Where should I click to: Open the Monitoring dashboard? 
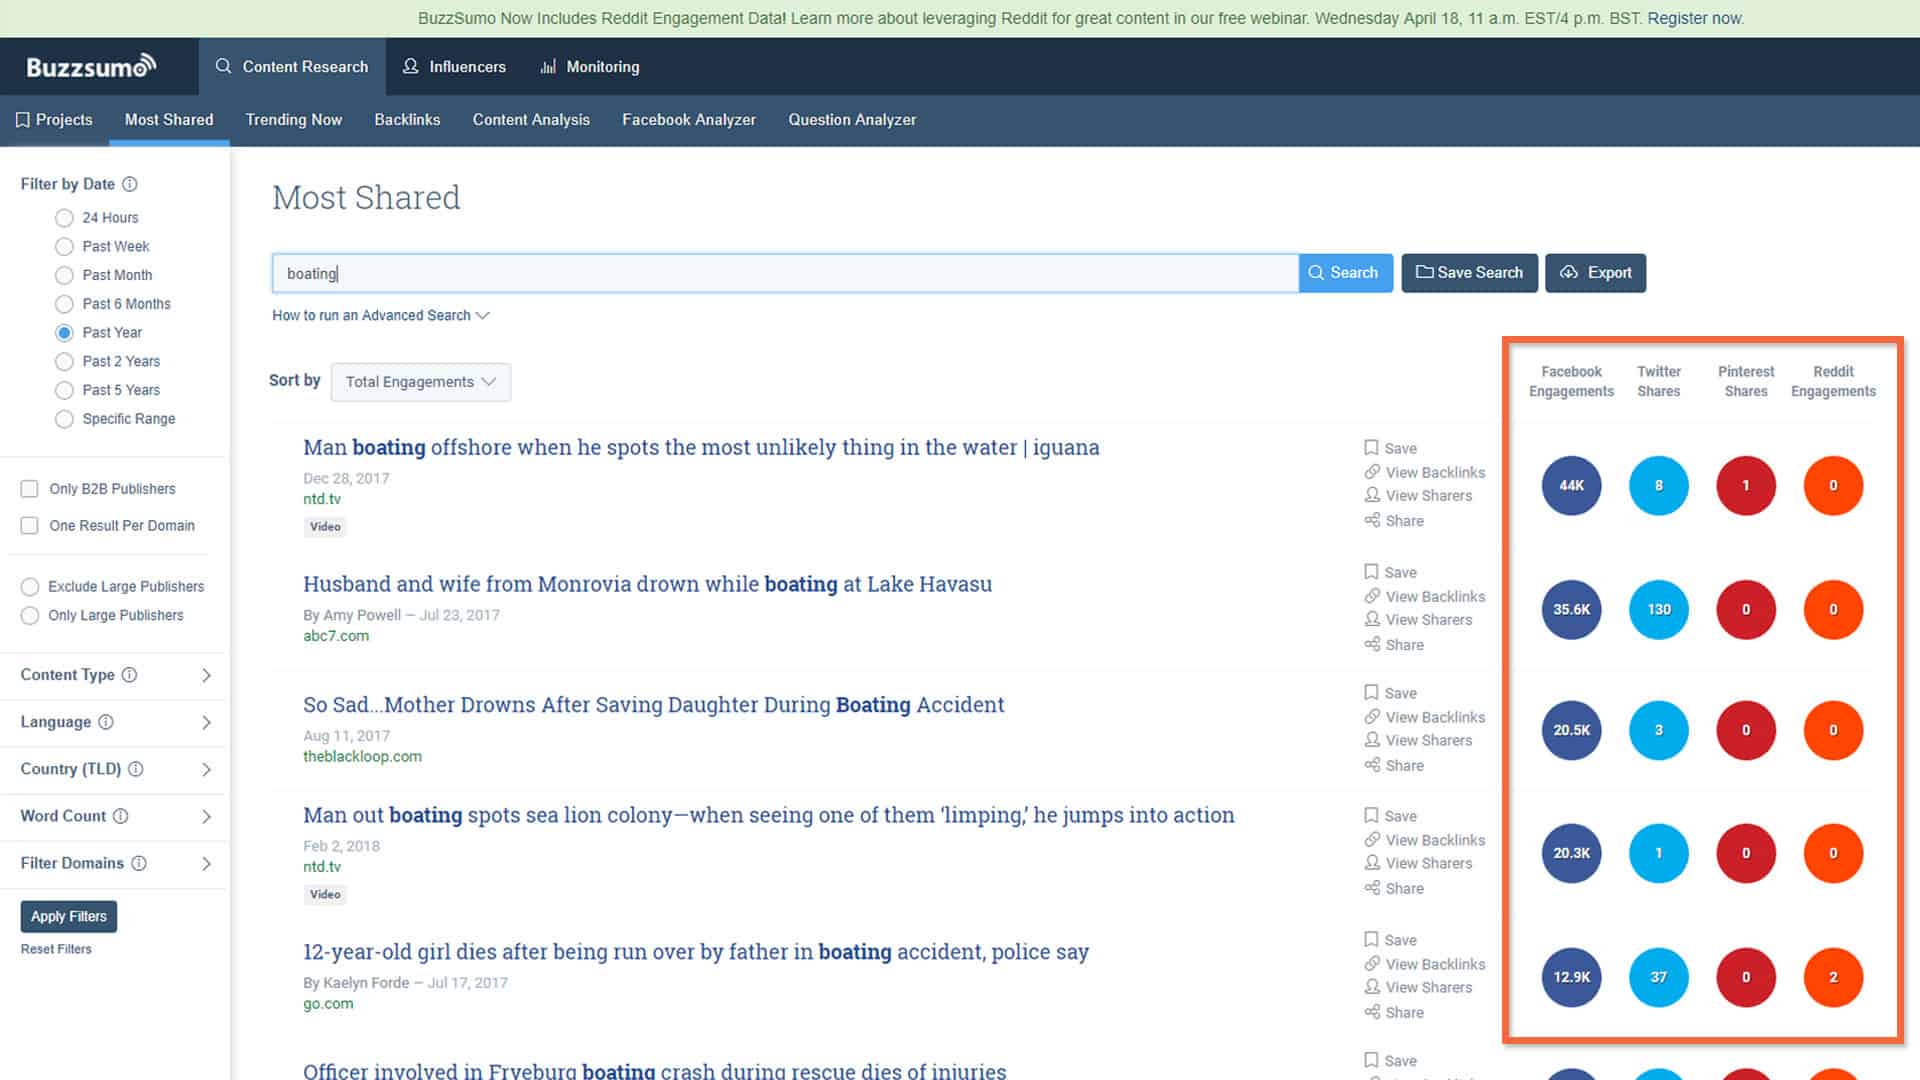tap(589, 66)
